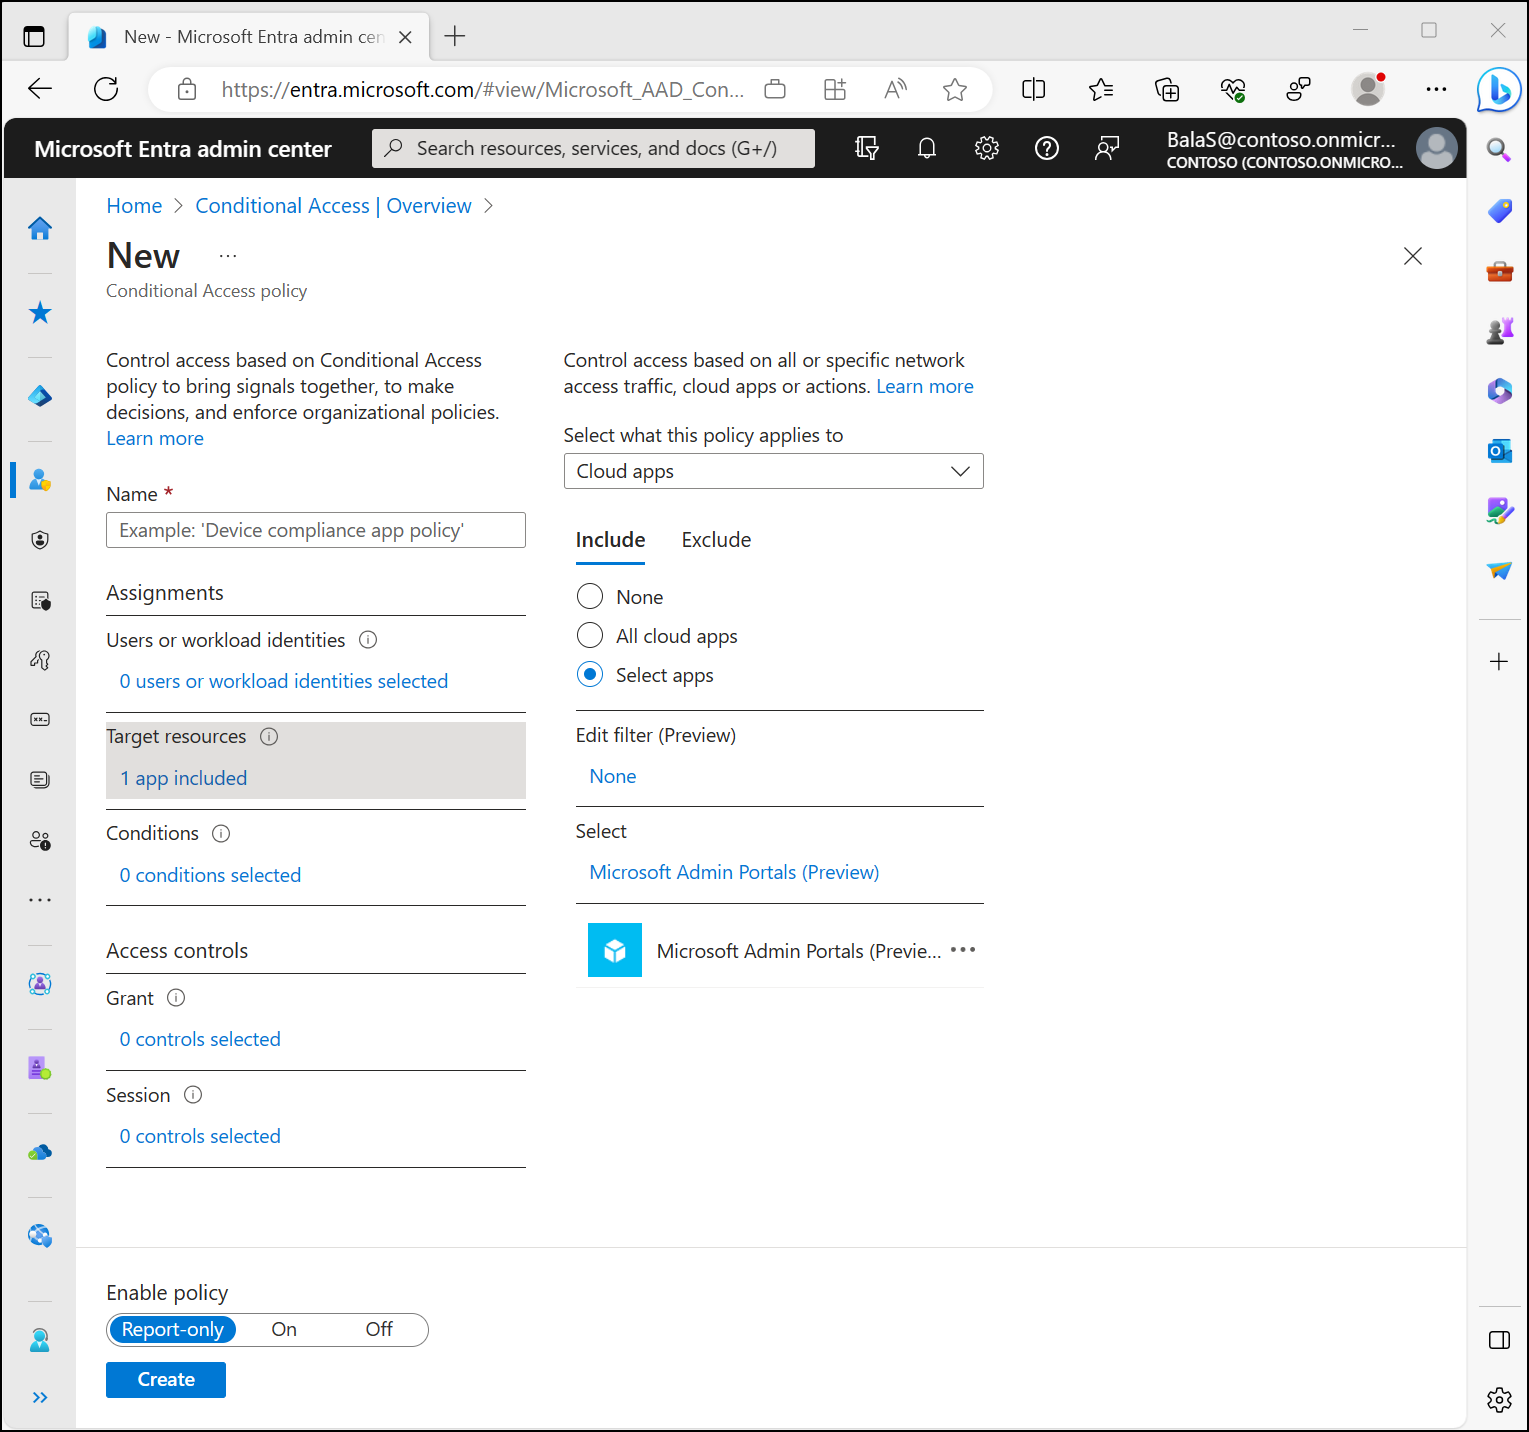Click inside the policy Name field
Screen dimensions: 1529x1432
coord(315,530)
